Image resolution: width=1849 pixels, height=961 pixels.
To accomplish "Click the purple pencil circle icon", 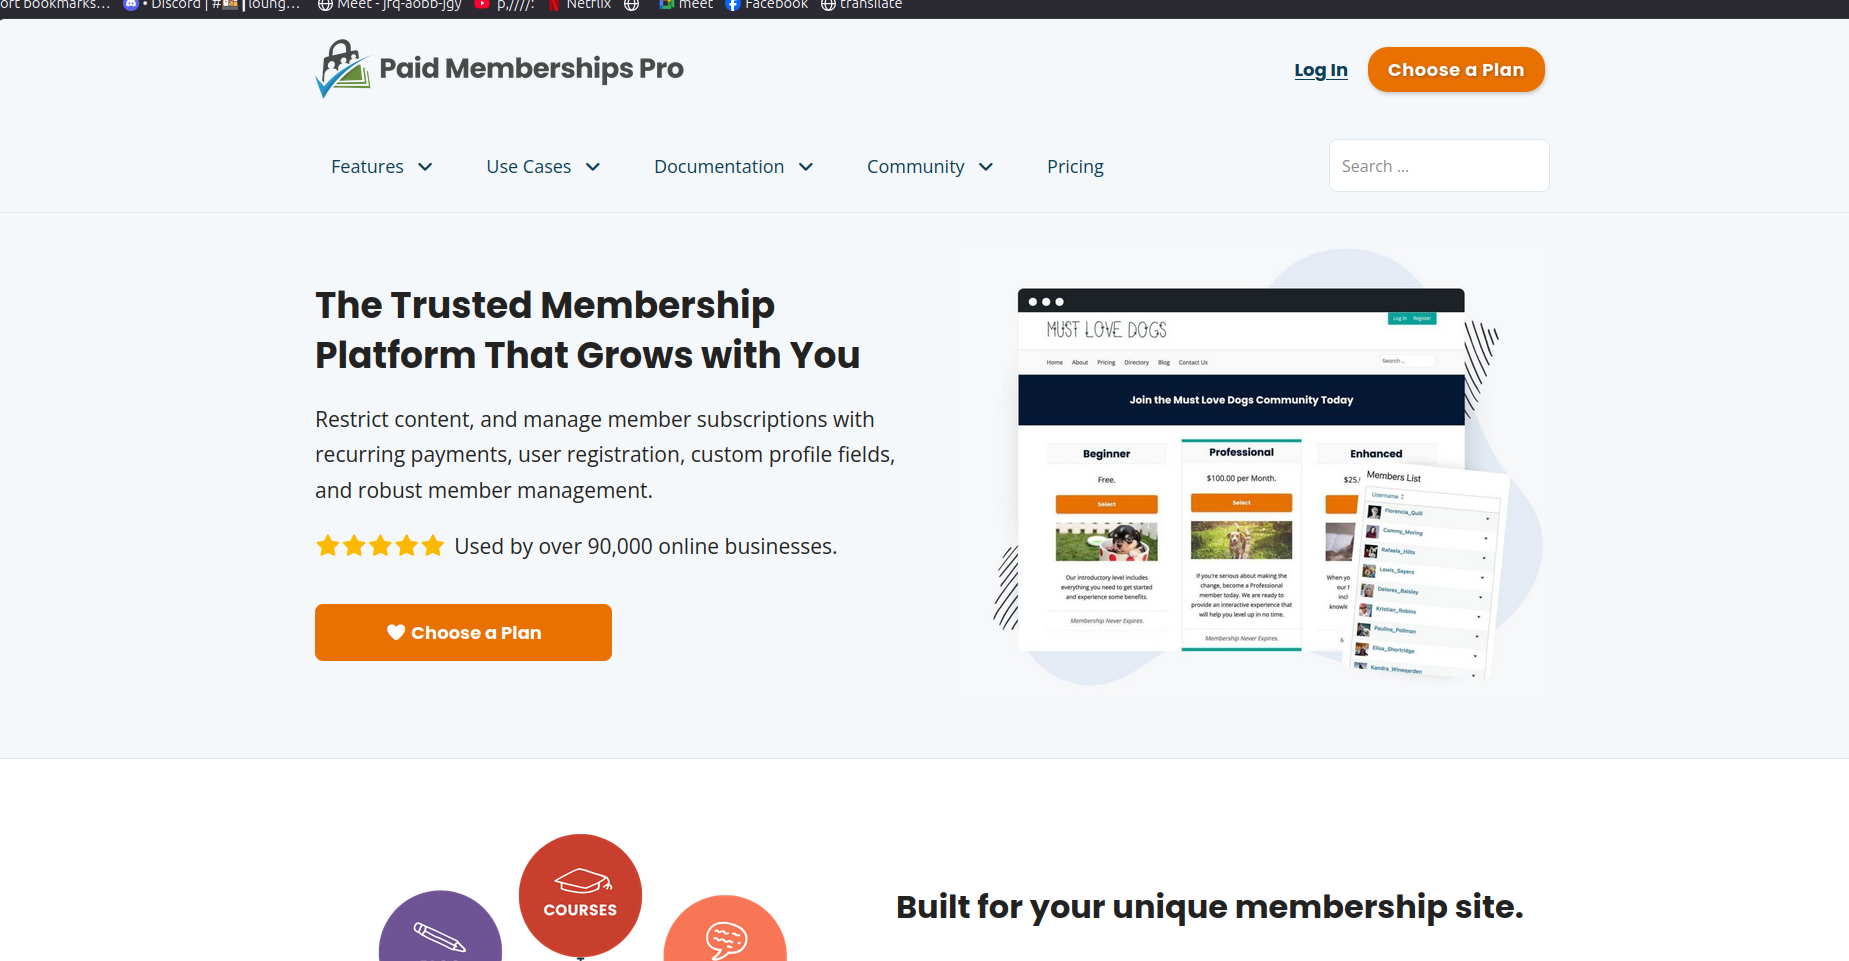I will (440, 927).
